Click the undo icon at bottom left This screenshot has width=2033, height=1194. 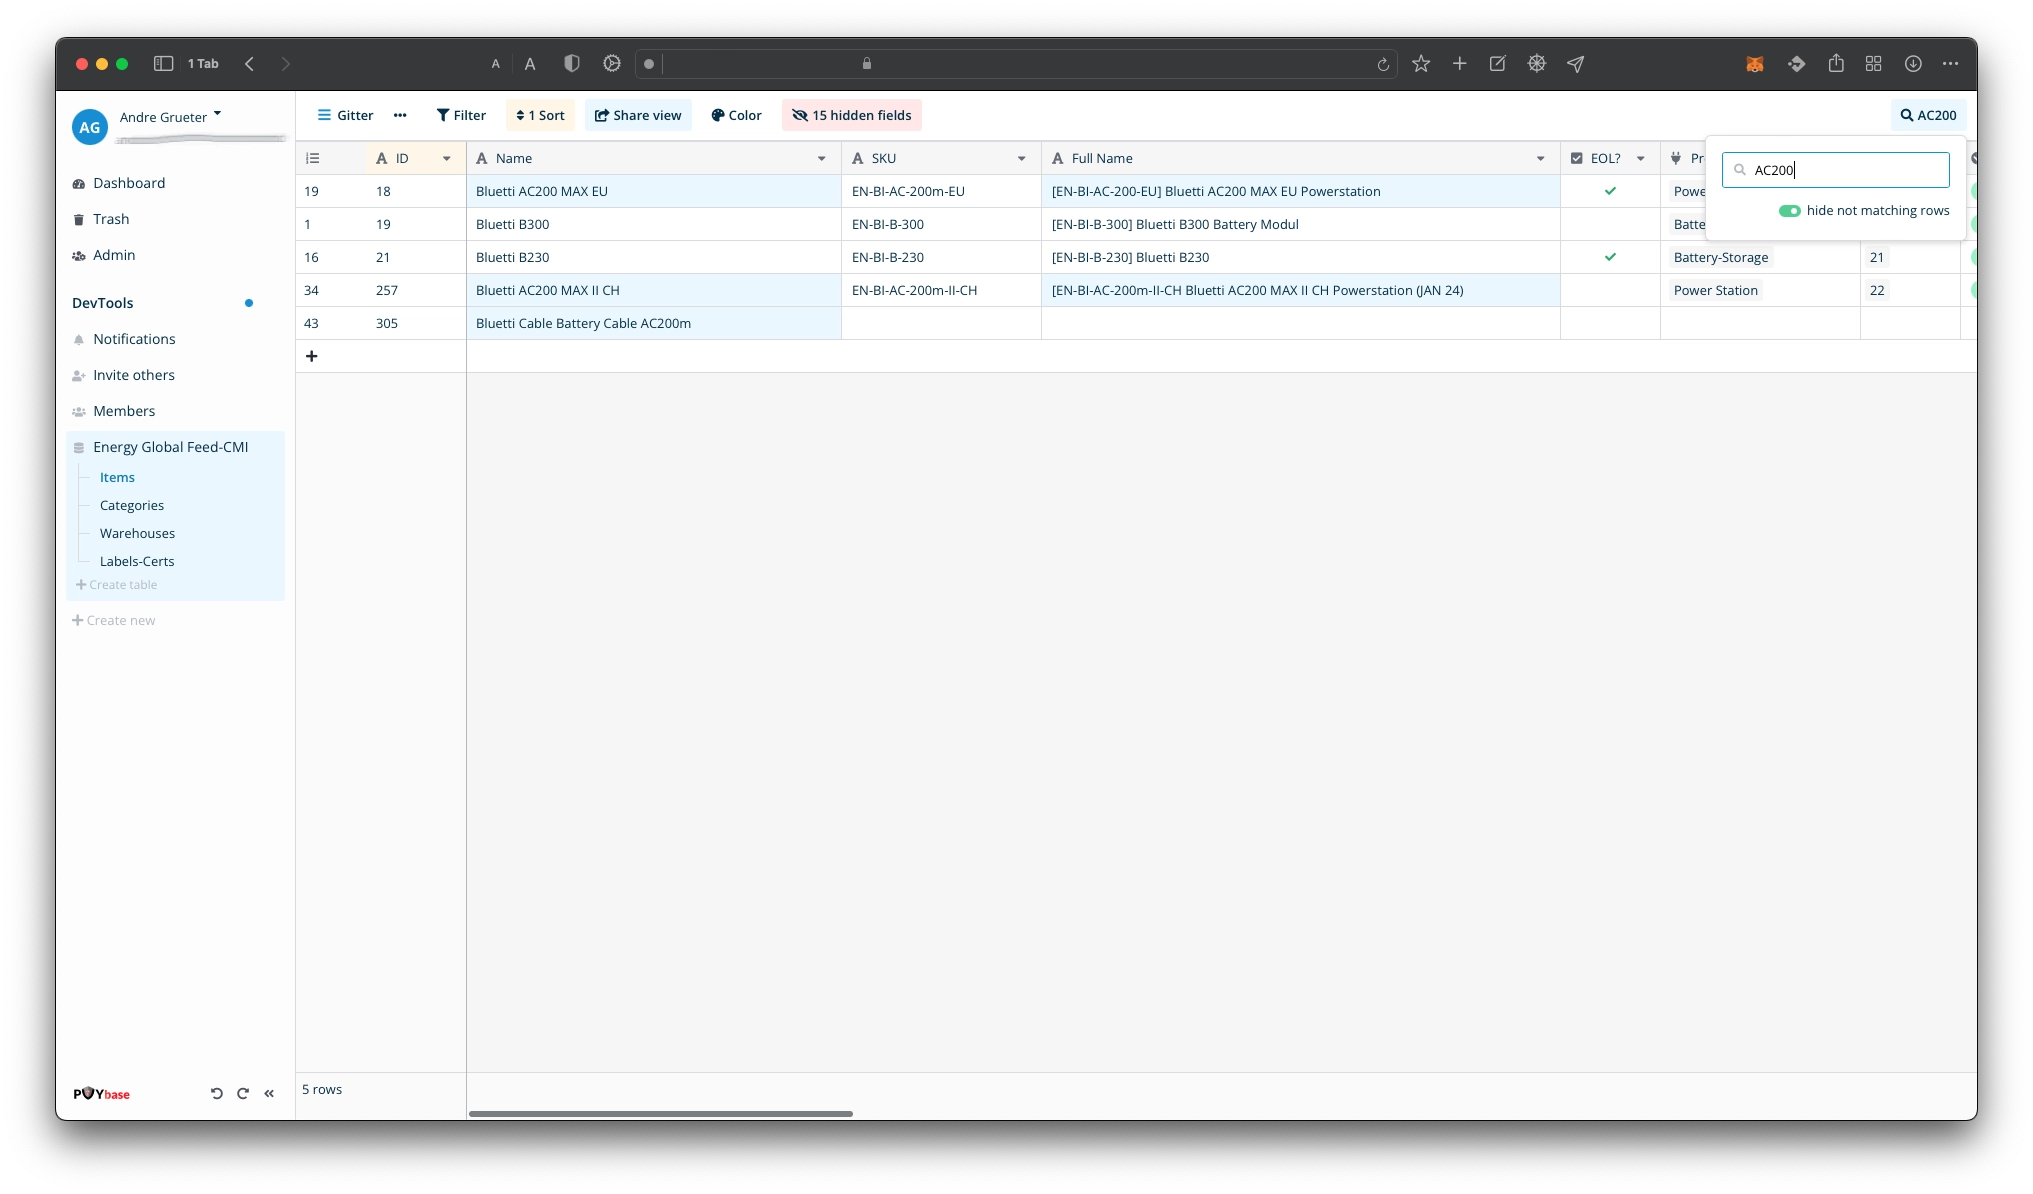click(x=216, y=1093)
